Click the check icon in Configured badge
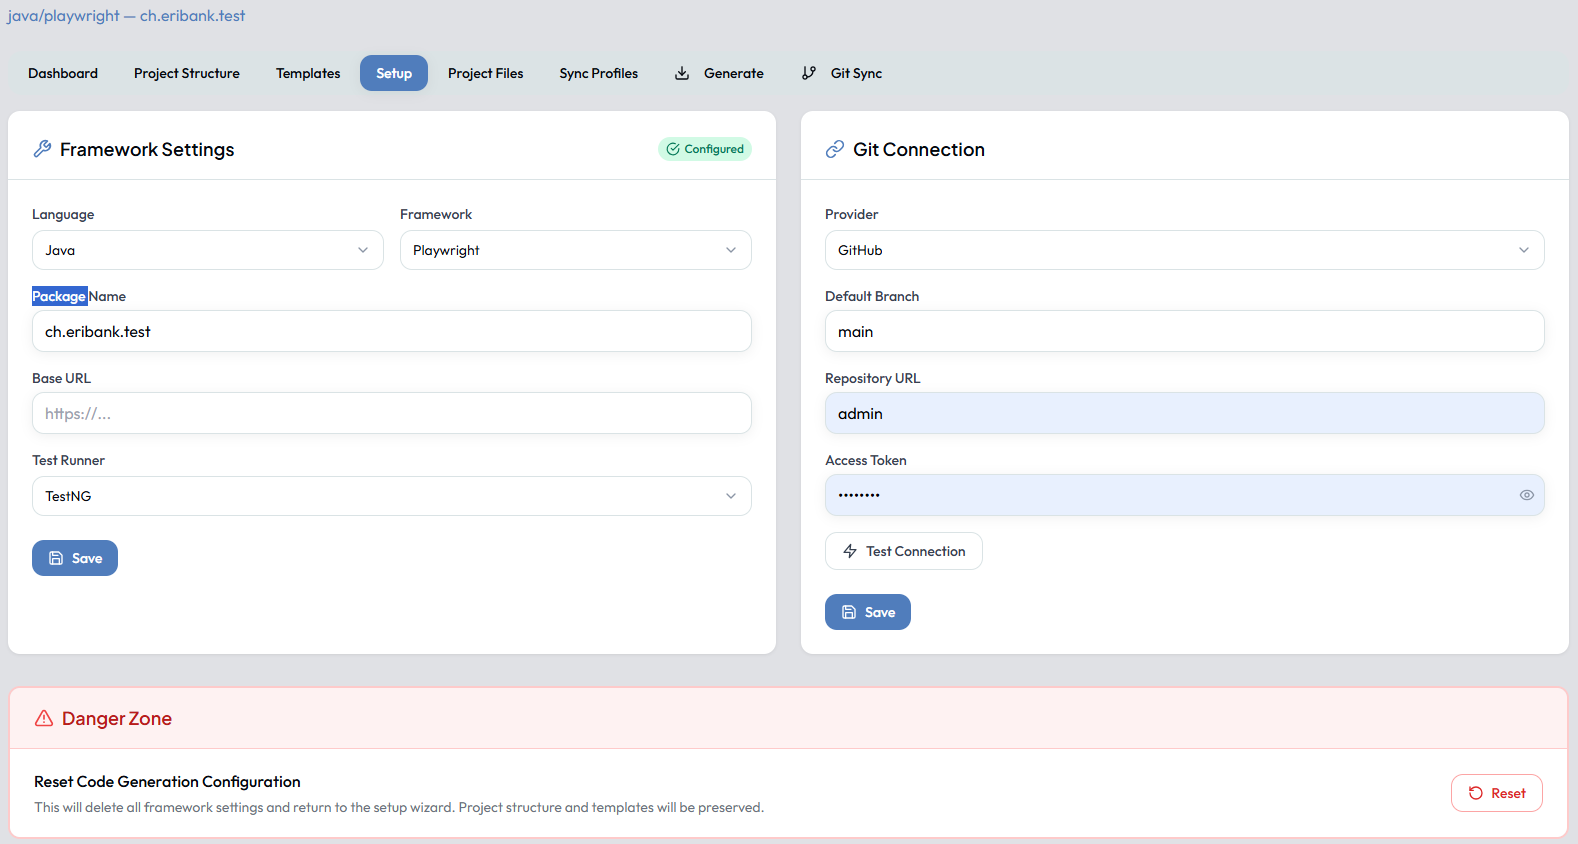Image resolution: width=1578 pixels, height=844 pixels. click(673, 149)
